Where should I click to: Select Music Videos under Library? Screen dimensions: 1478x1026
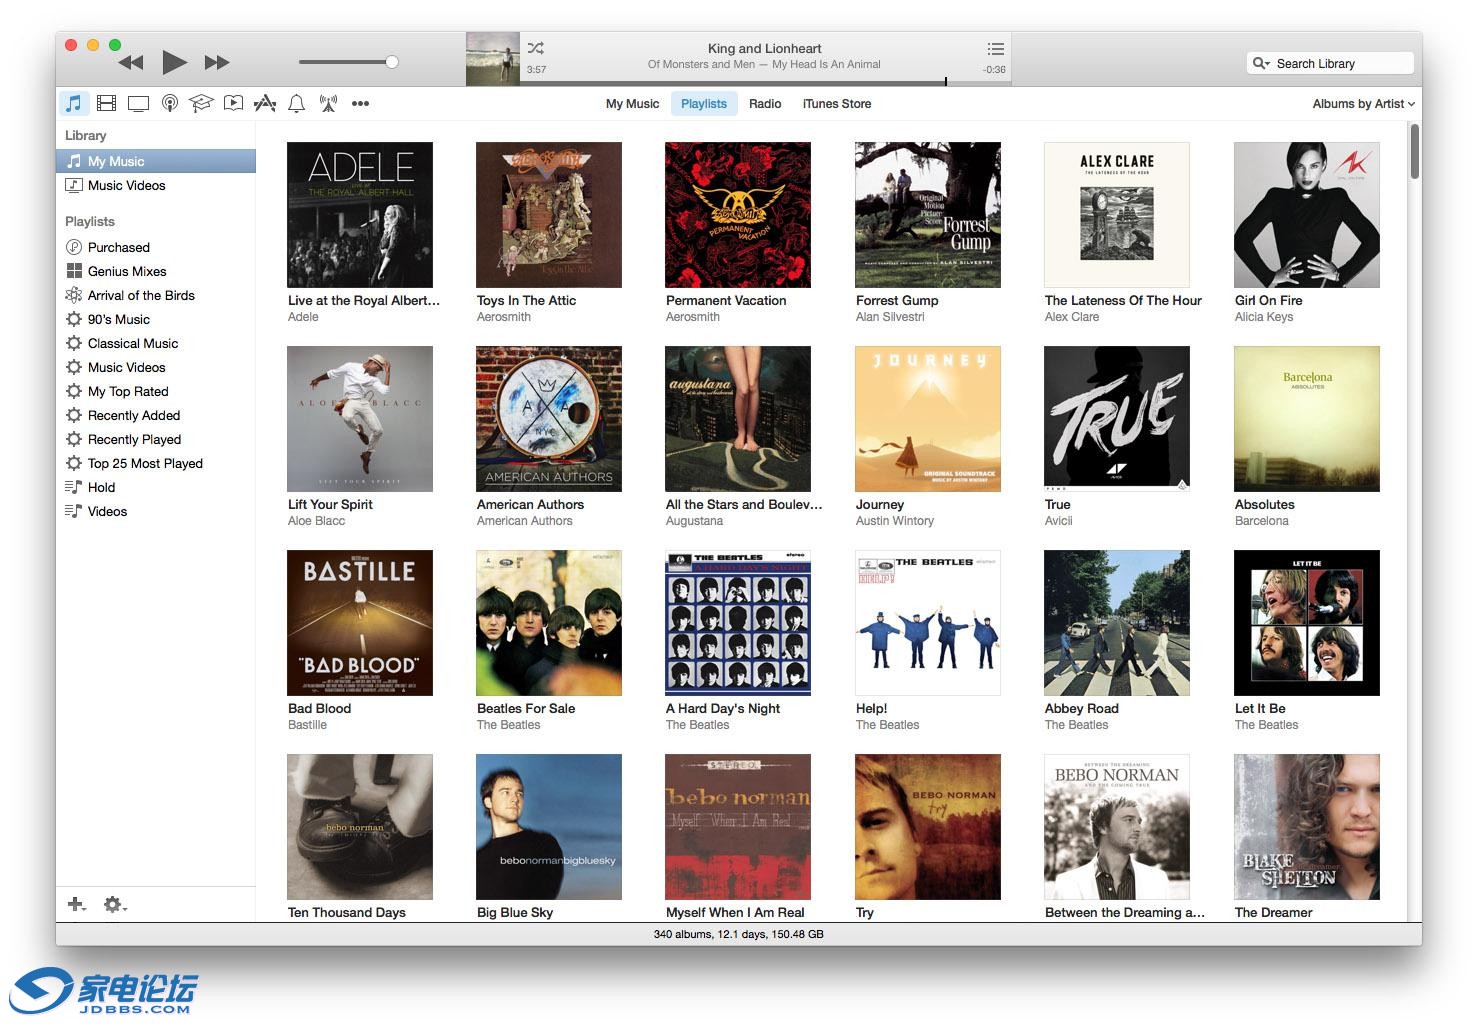click(156, 185)
